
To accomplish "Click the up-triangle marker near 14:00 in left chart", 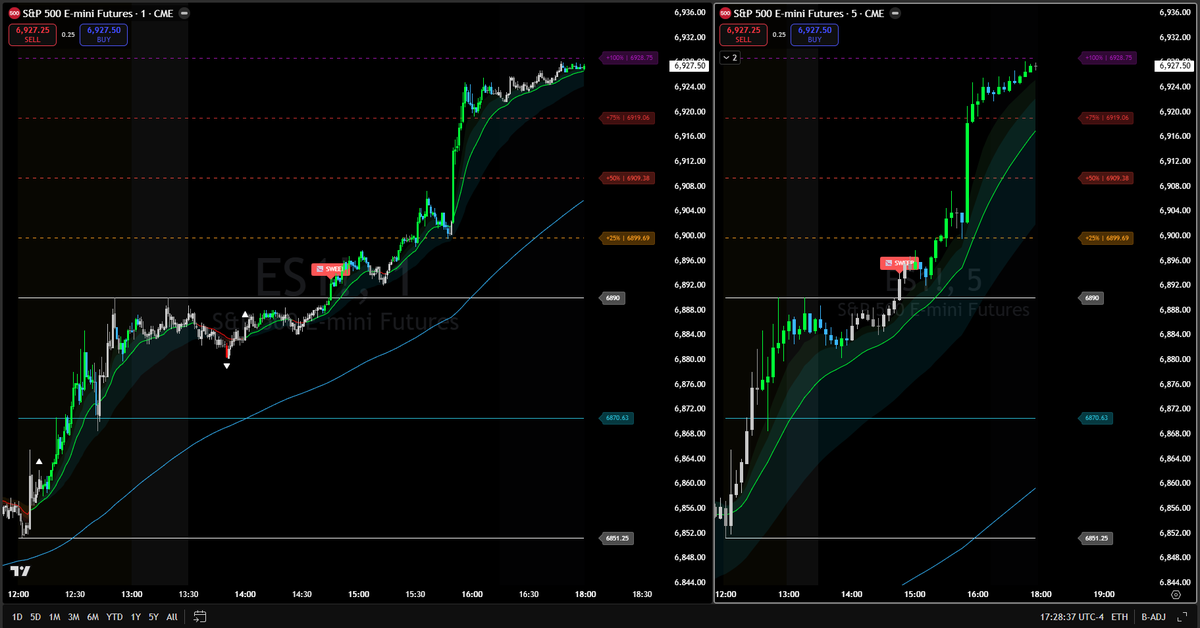I will 246,315.
